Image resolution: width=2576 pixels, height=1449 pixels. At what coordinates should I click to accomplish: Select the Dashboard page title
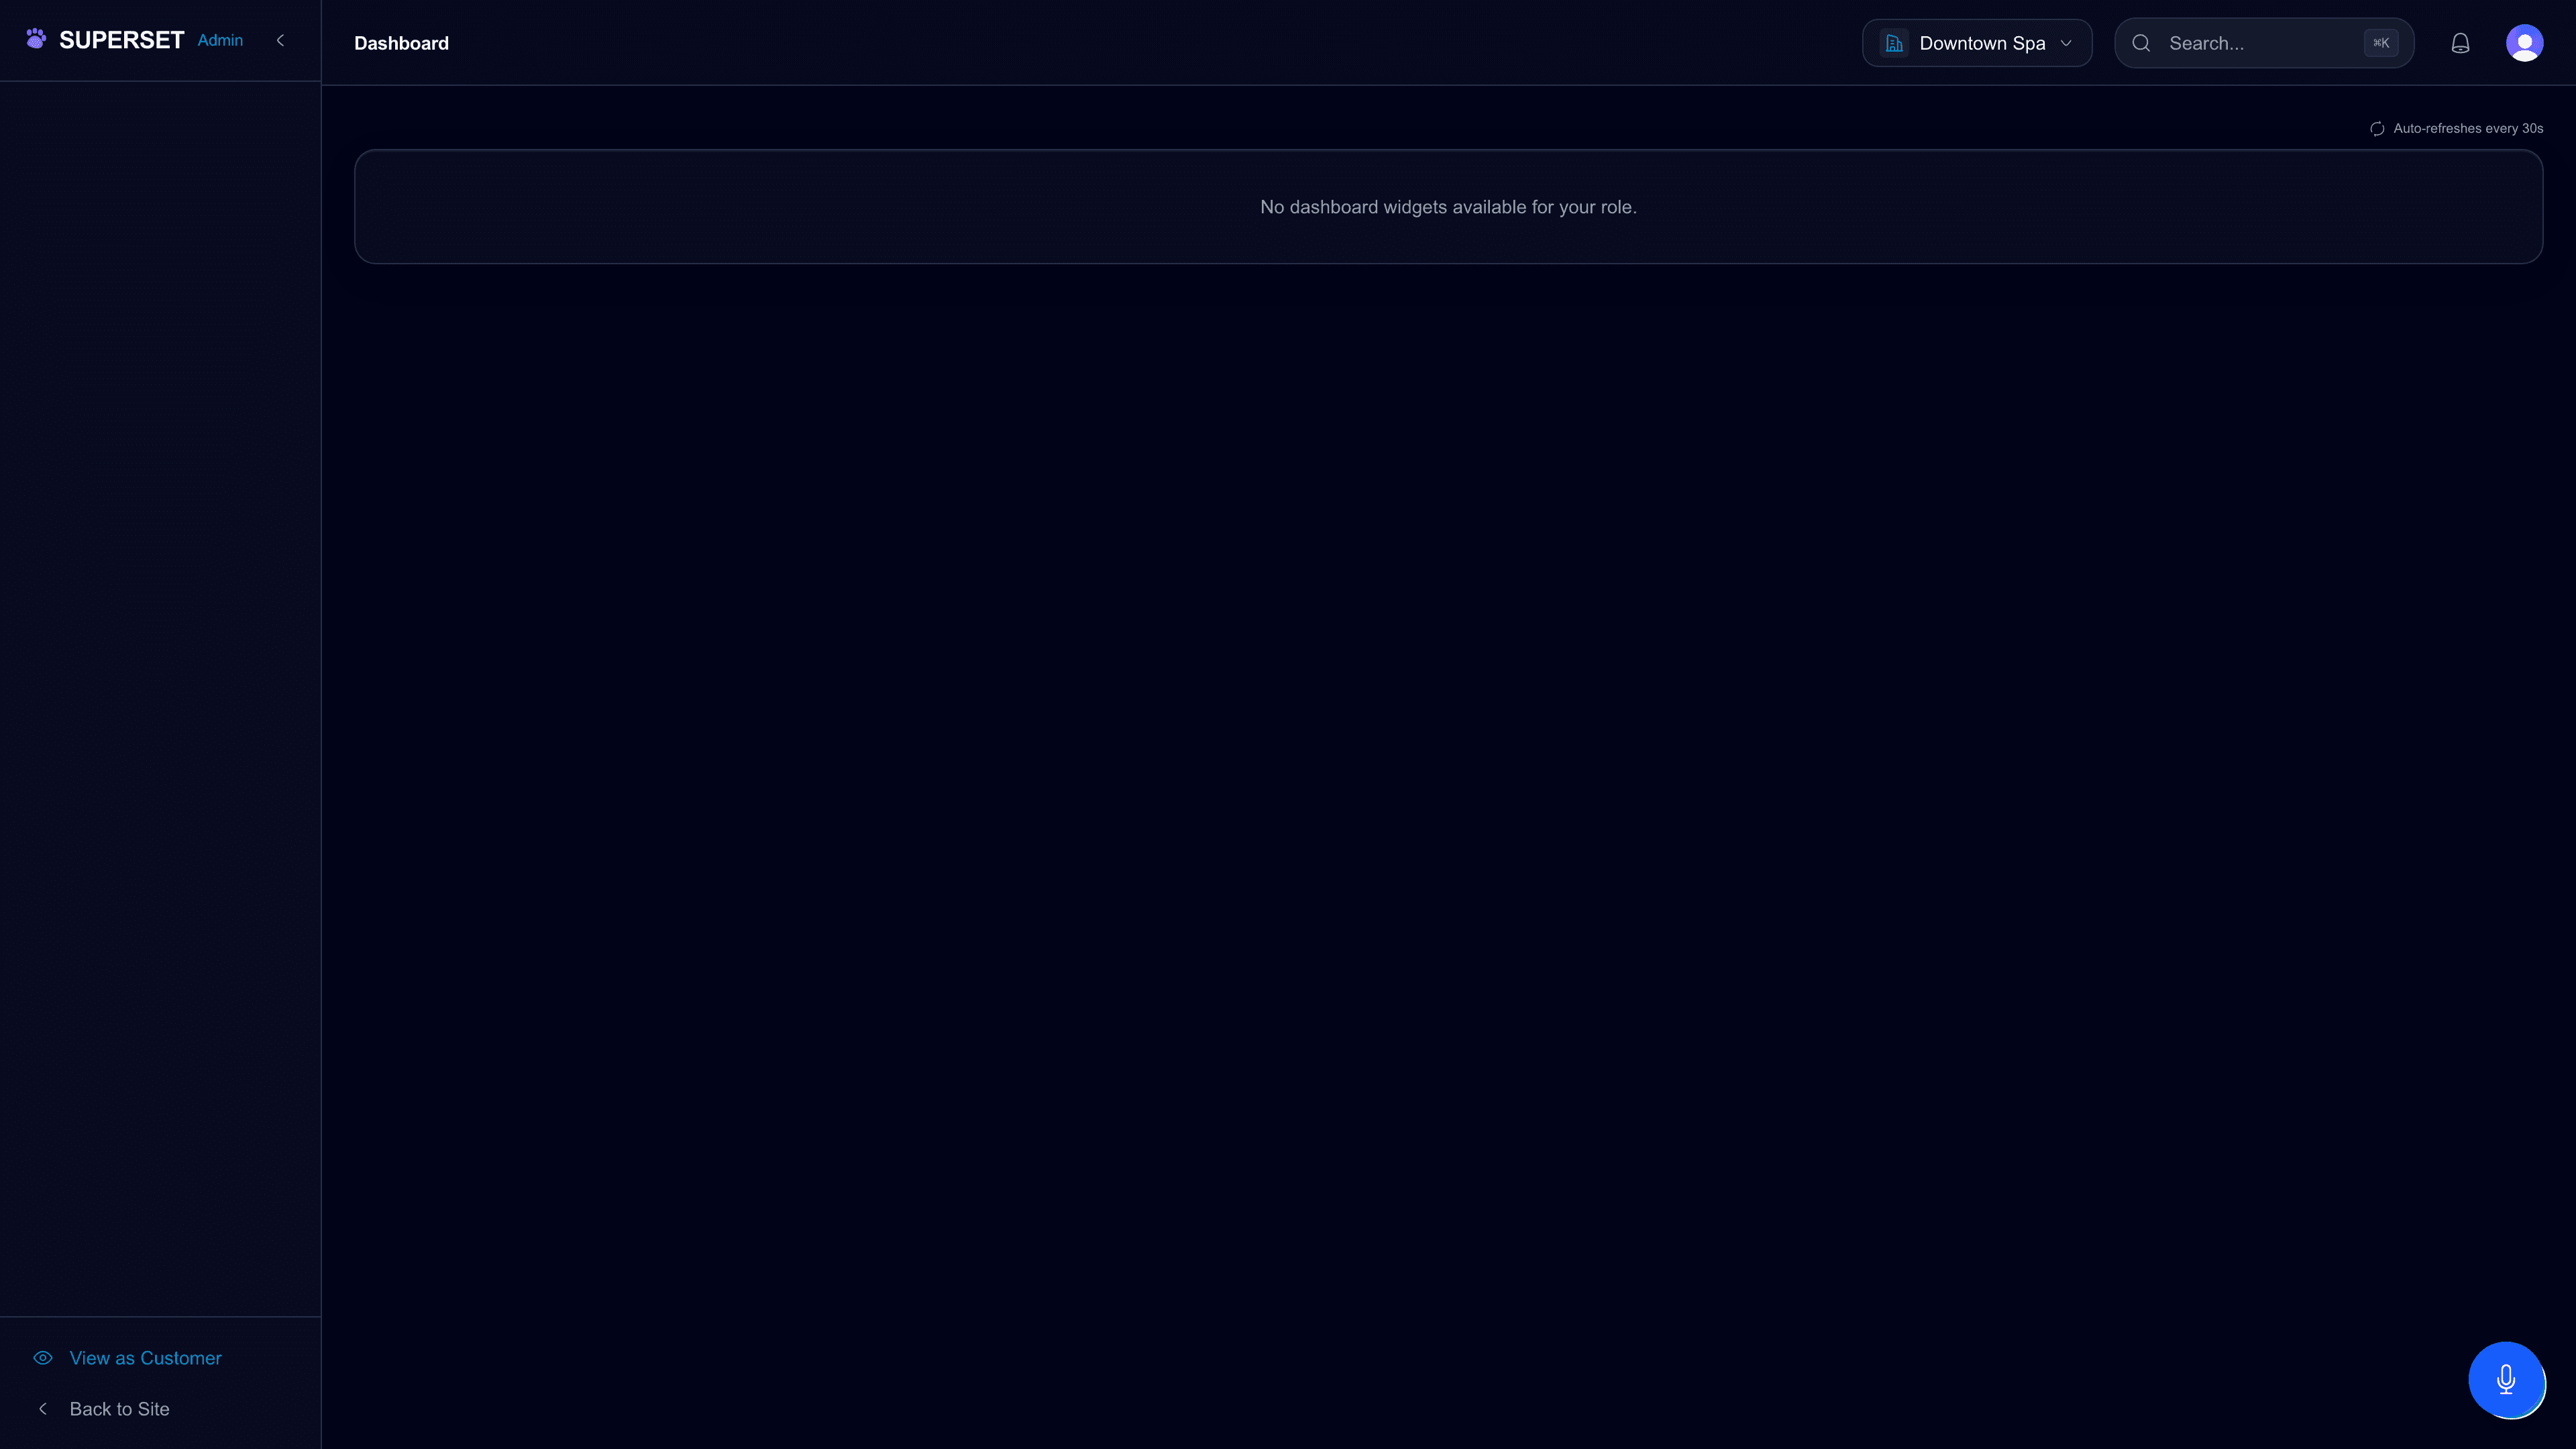pyautogui.click(x=401, y=42)
